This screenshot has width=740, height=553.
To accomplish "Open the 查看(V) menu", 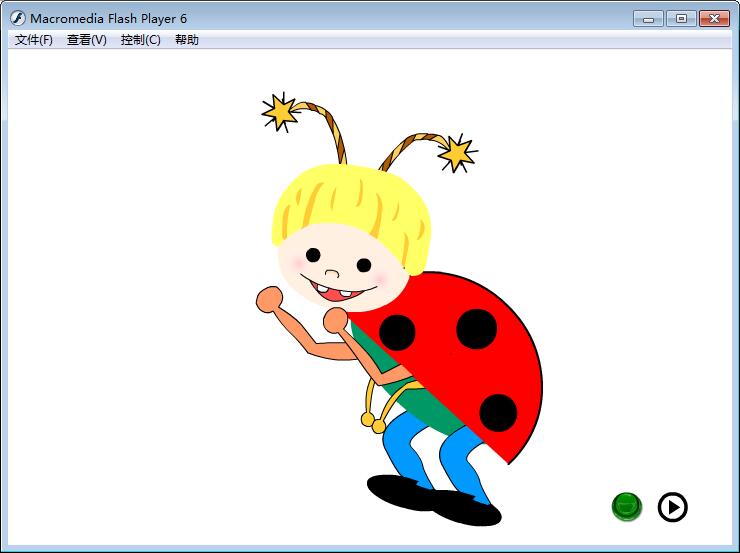I will point(87,40).
